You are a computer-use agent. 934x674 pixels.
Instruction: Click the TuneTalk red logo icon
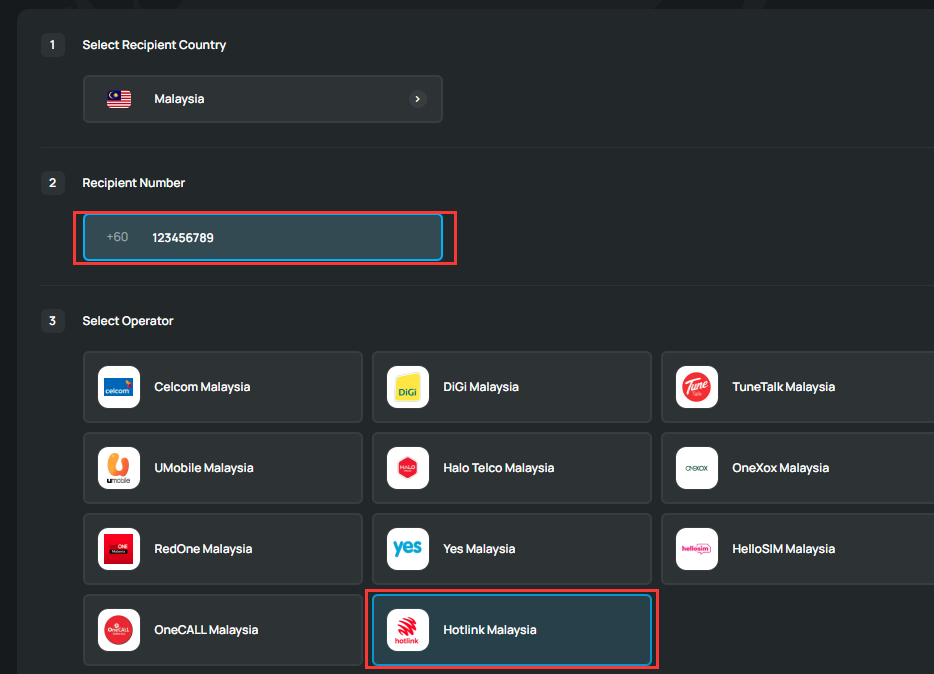coord(697,387)
